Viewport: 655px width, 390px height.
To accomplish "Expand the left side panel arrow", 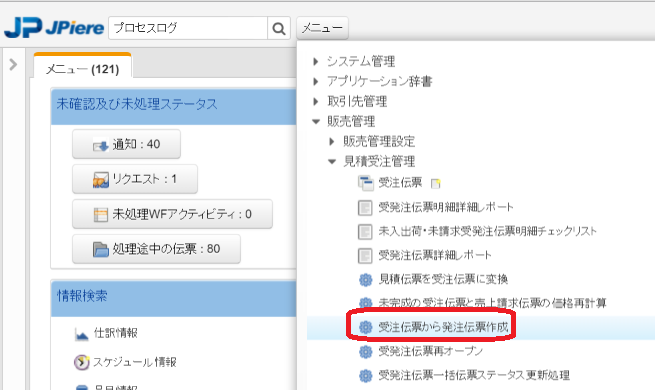I will click(x=13, y=64).
